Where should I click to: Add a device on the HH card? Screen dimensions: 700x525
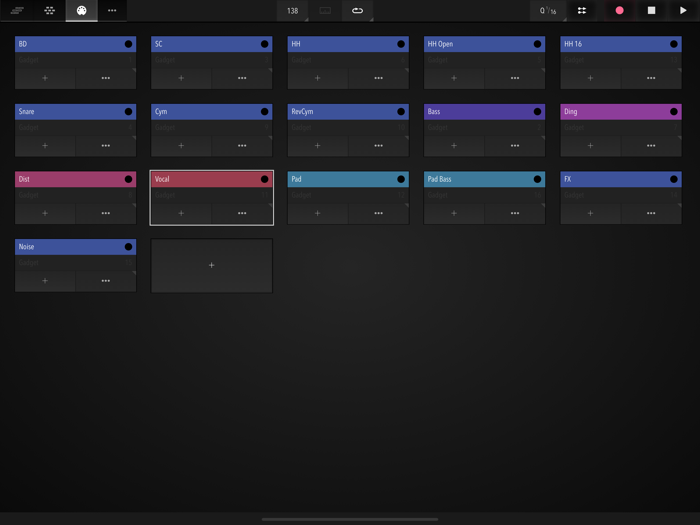(317, 78)
